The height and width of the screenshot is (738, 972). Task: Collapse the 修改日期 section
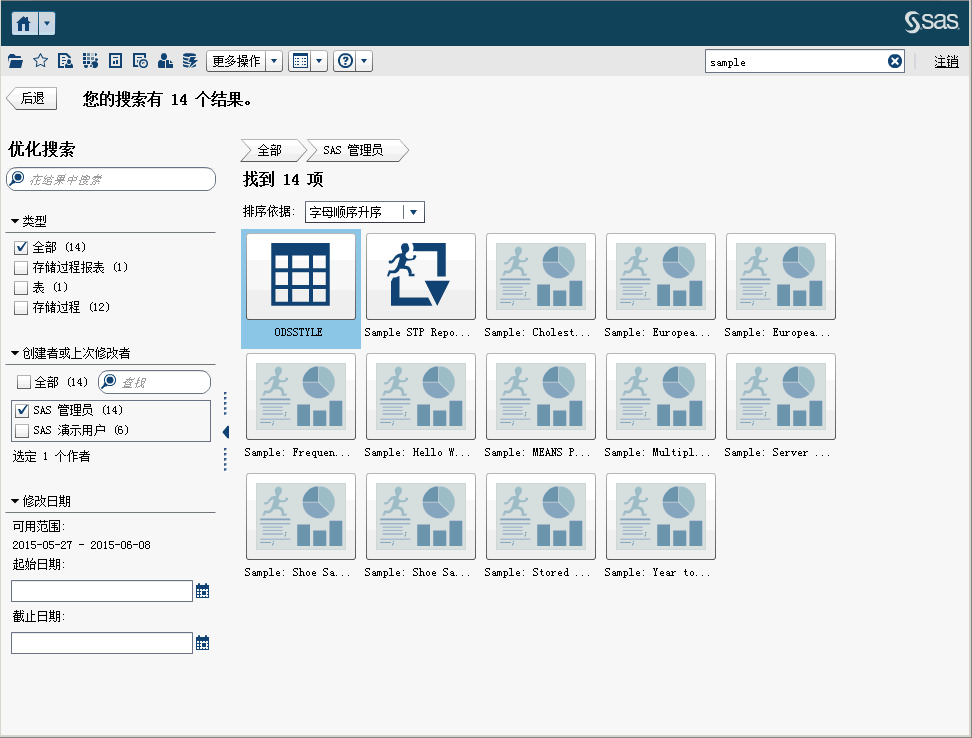[x=15, y=501]
